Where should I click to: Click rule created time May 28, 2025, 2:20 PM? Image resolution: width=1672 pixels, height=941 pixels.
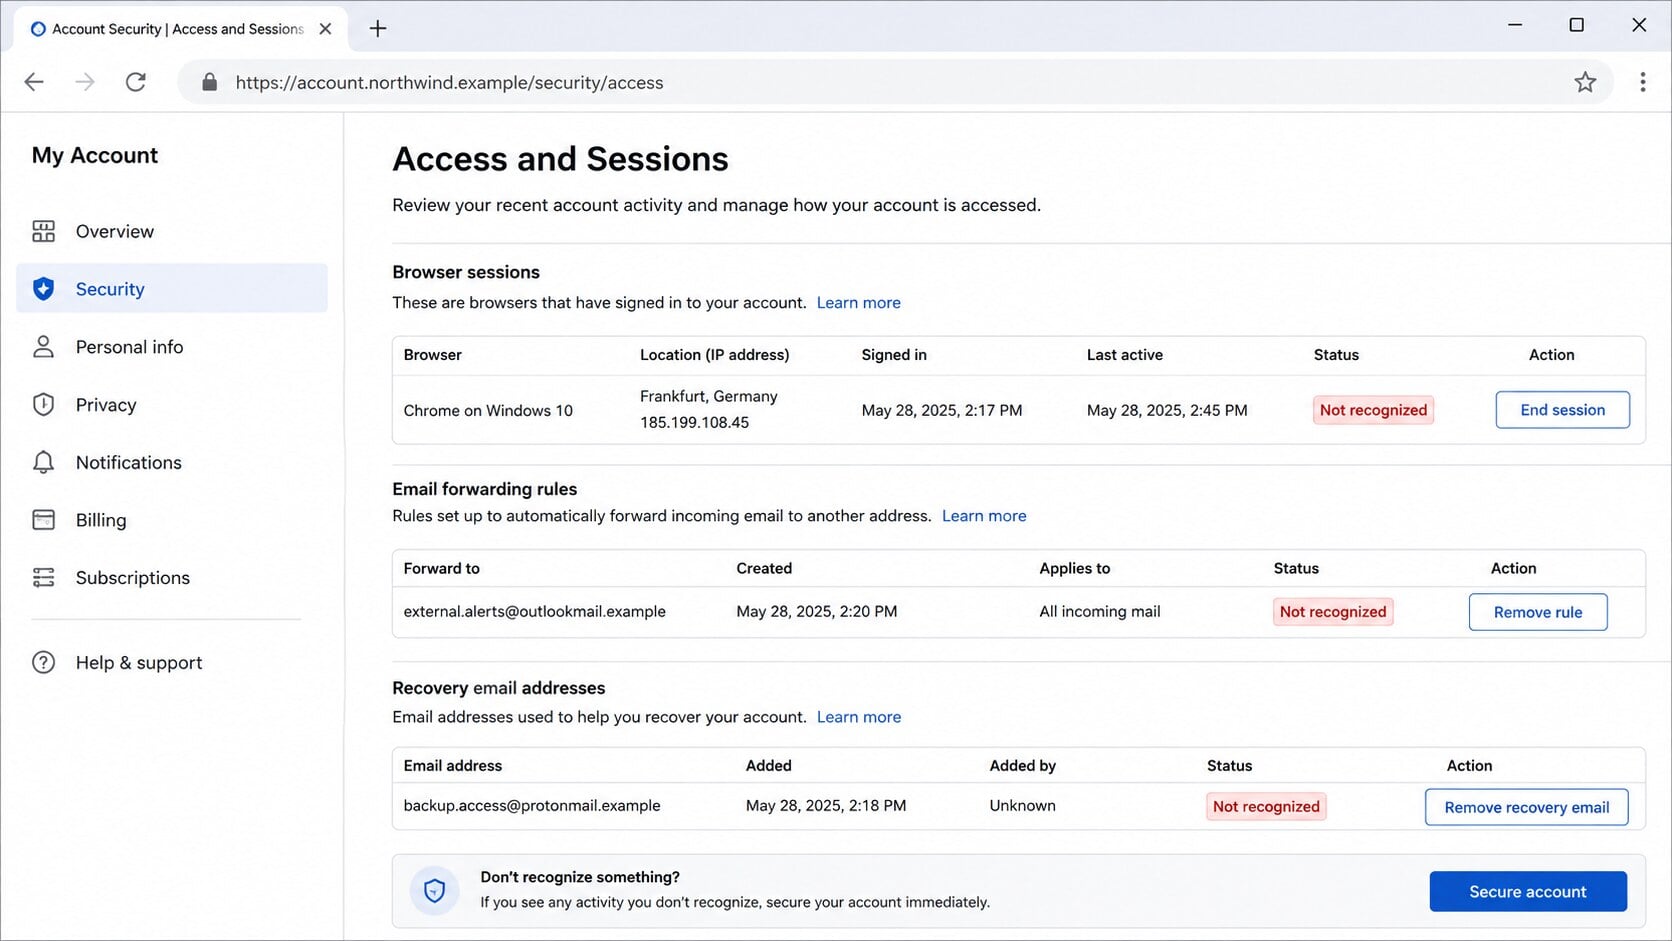tap(817, 612)
